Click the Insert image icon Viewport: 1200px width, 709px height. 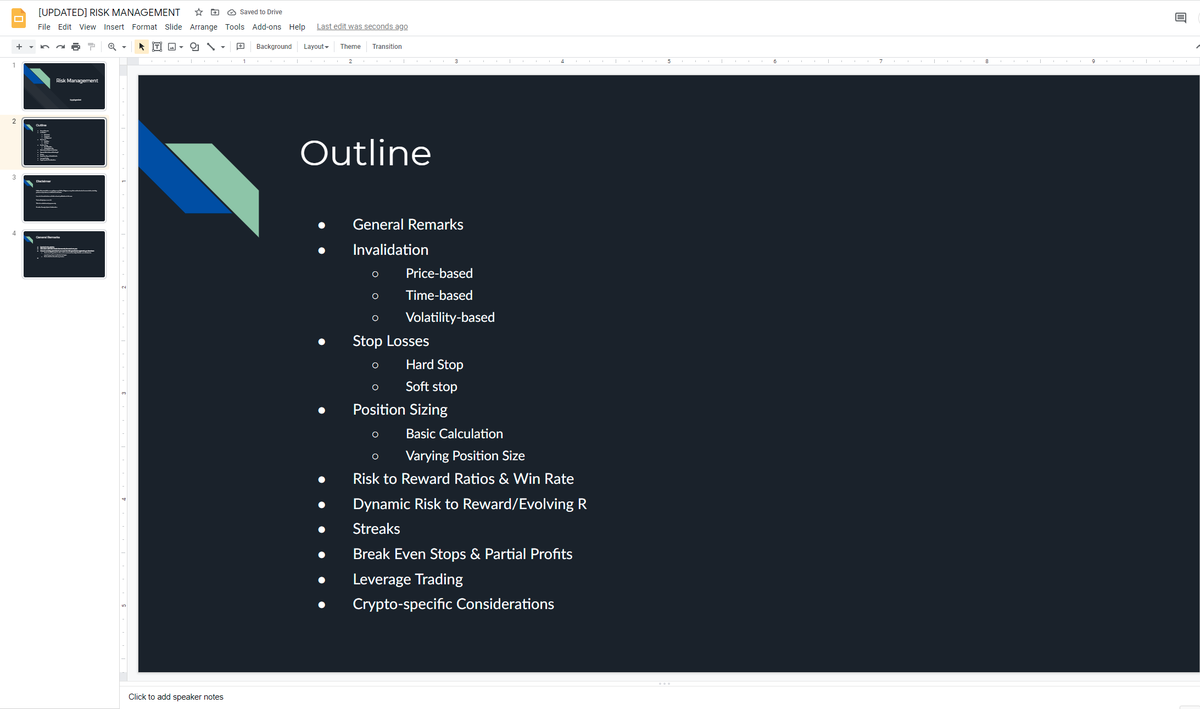(172, 46)
